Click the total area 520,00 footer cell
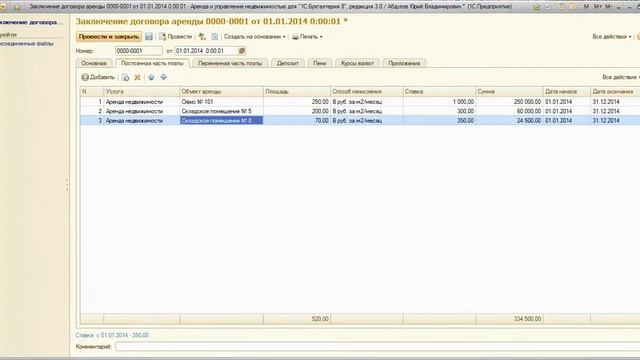This screenshot has width=640, height=360. [297, 319]
